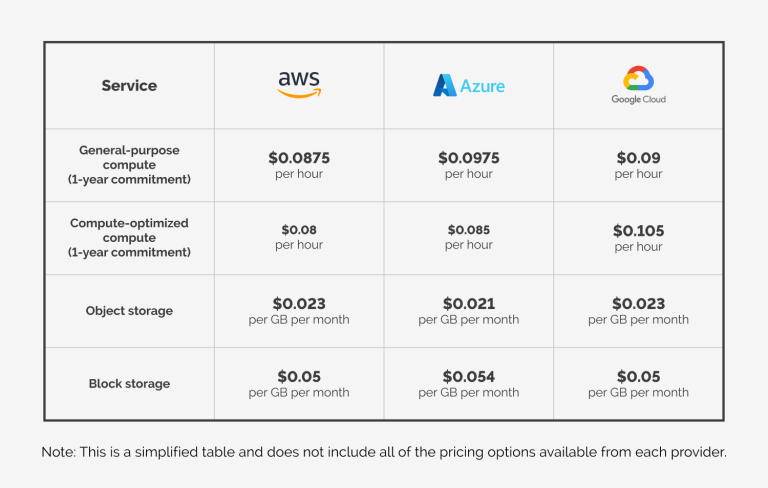768x488 pixels.
Task: Select Compute-optimized compute row label
Action: 129,238
